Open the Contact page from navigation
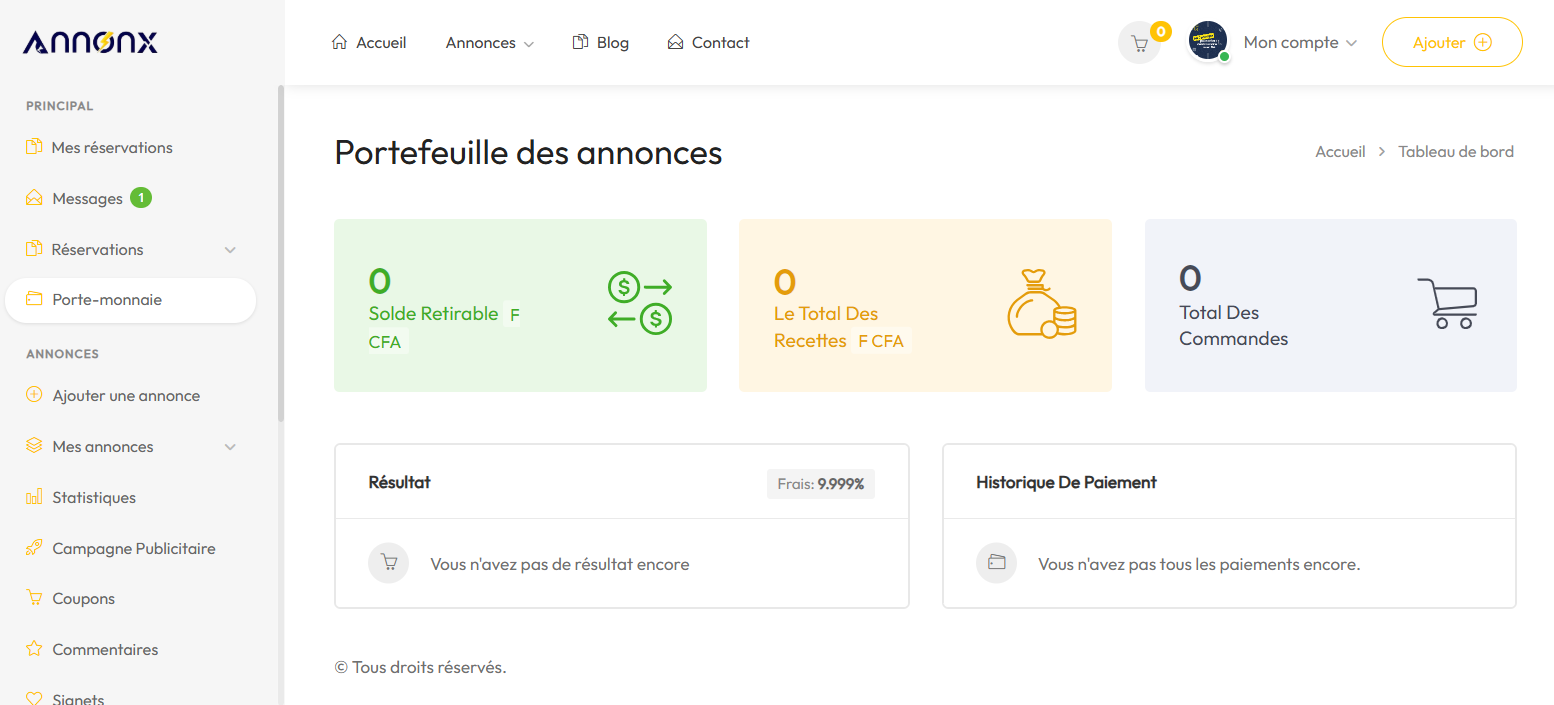This screenshot has width=1554, height=705. [708, 43]
